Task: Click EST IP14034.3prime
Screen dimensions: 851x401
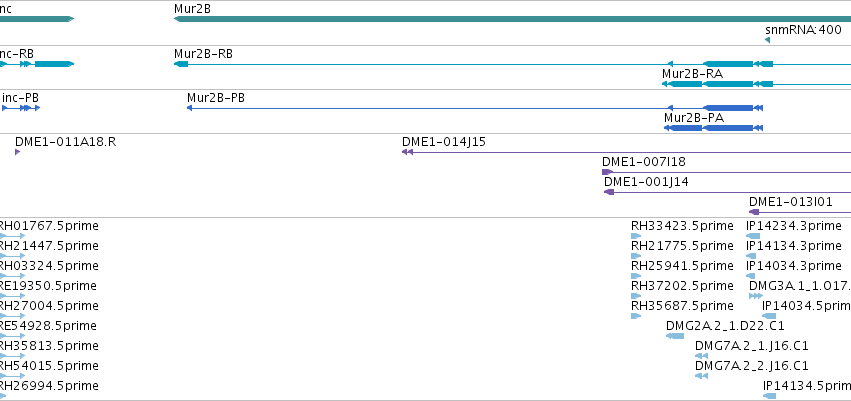Action: 794,266
